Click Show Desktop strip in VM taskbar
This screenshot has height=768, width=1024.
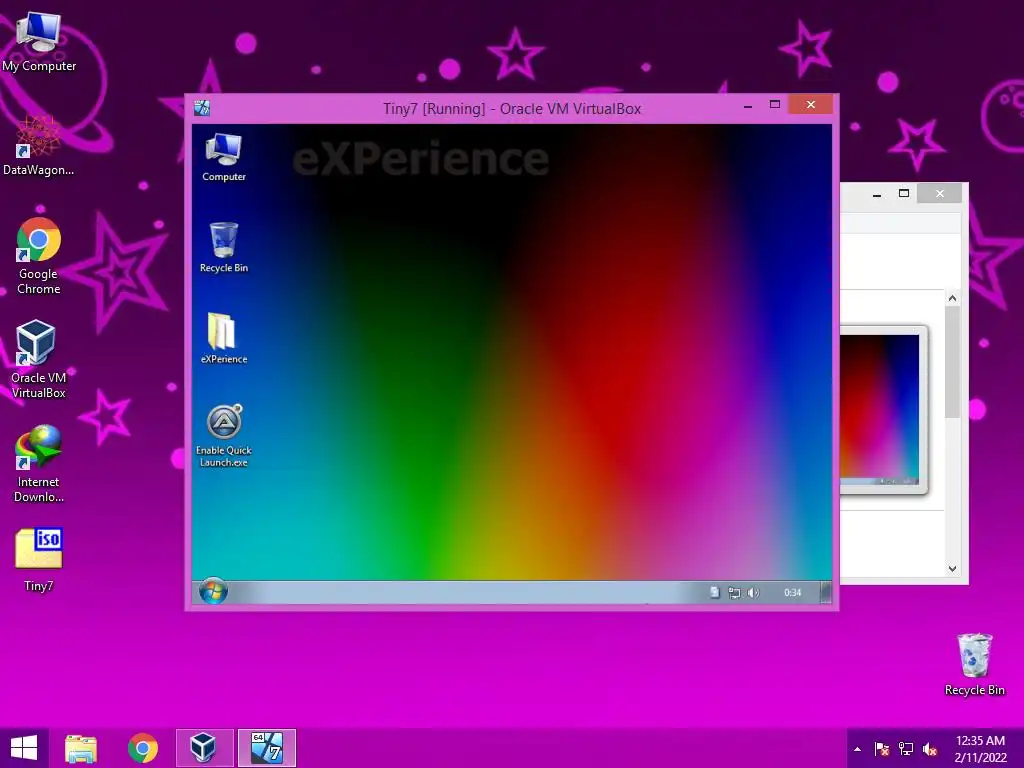click(x=825, y=592)
